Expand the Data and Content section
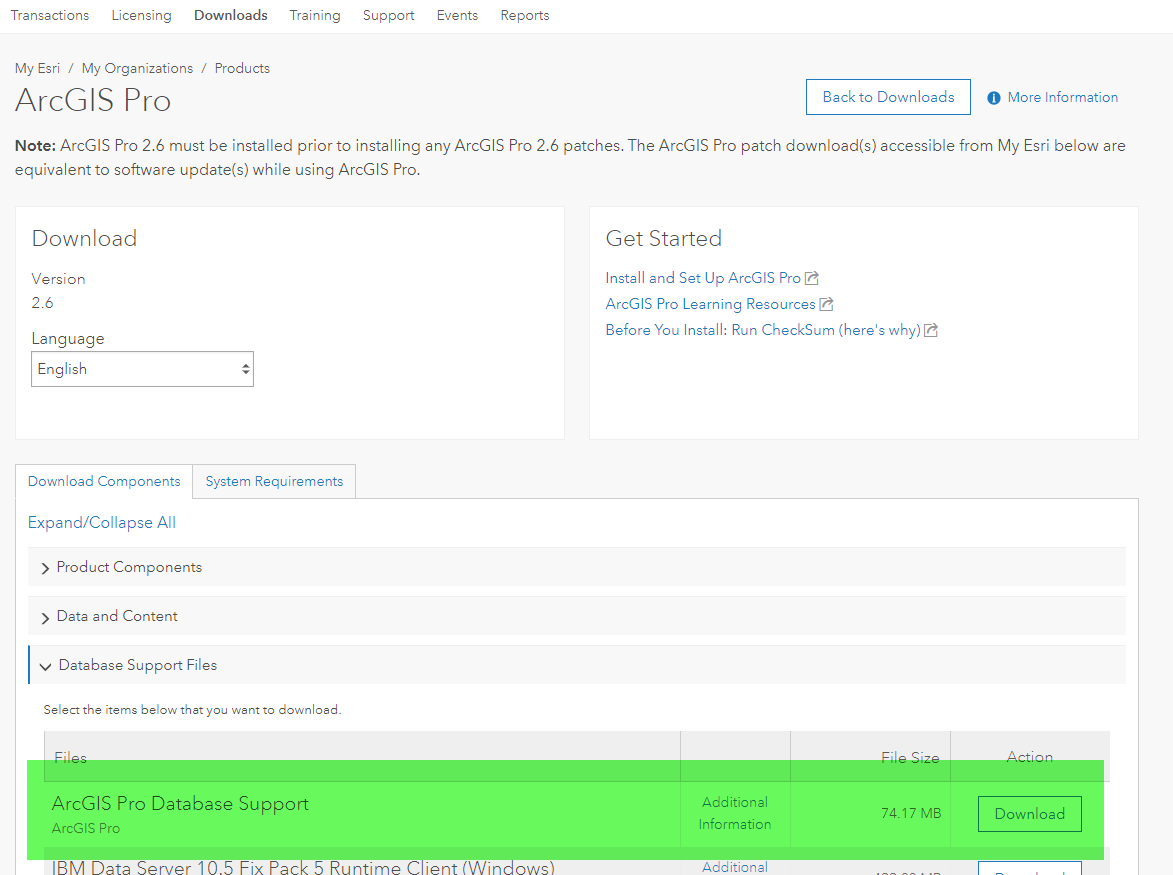1173x875 pixels. pos(577,616)
